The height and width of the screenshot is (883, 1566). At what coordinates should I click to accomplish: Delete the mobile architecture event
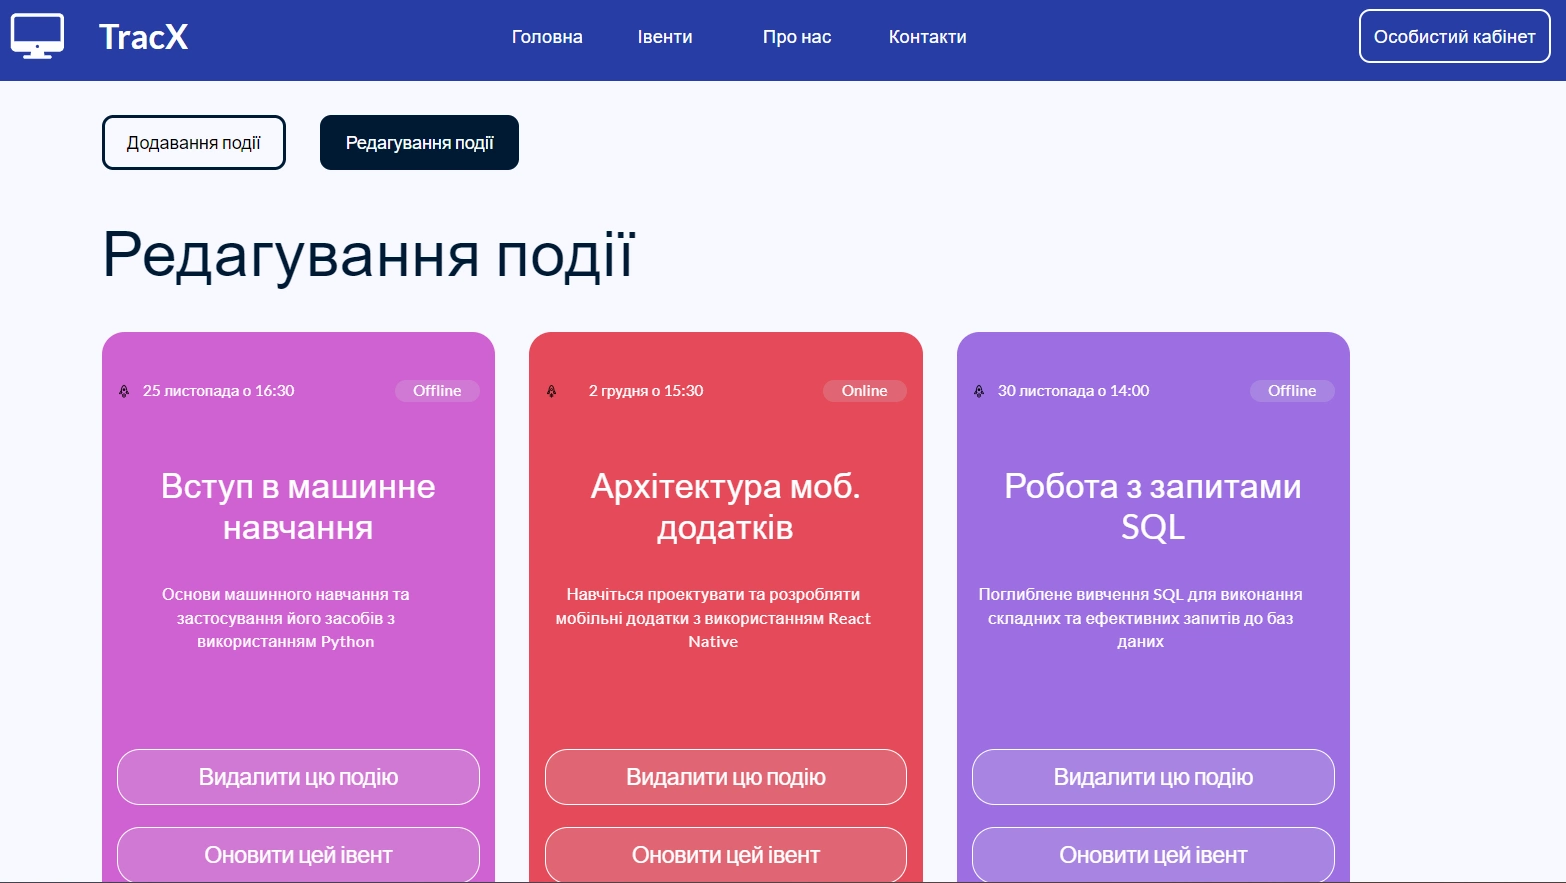coord(725,777)
